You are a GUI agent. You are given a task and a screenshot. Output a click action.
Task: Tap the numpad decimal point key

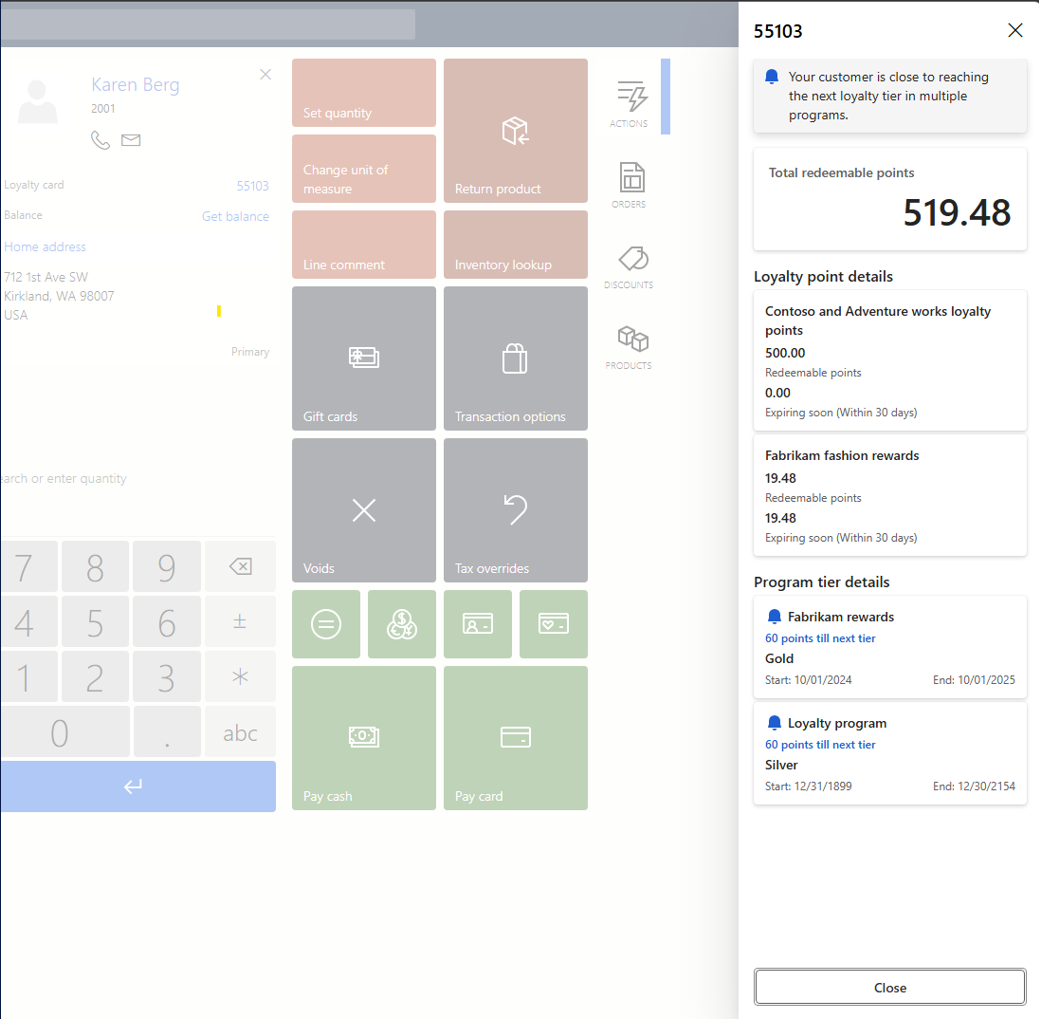[x=167, y=731]
